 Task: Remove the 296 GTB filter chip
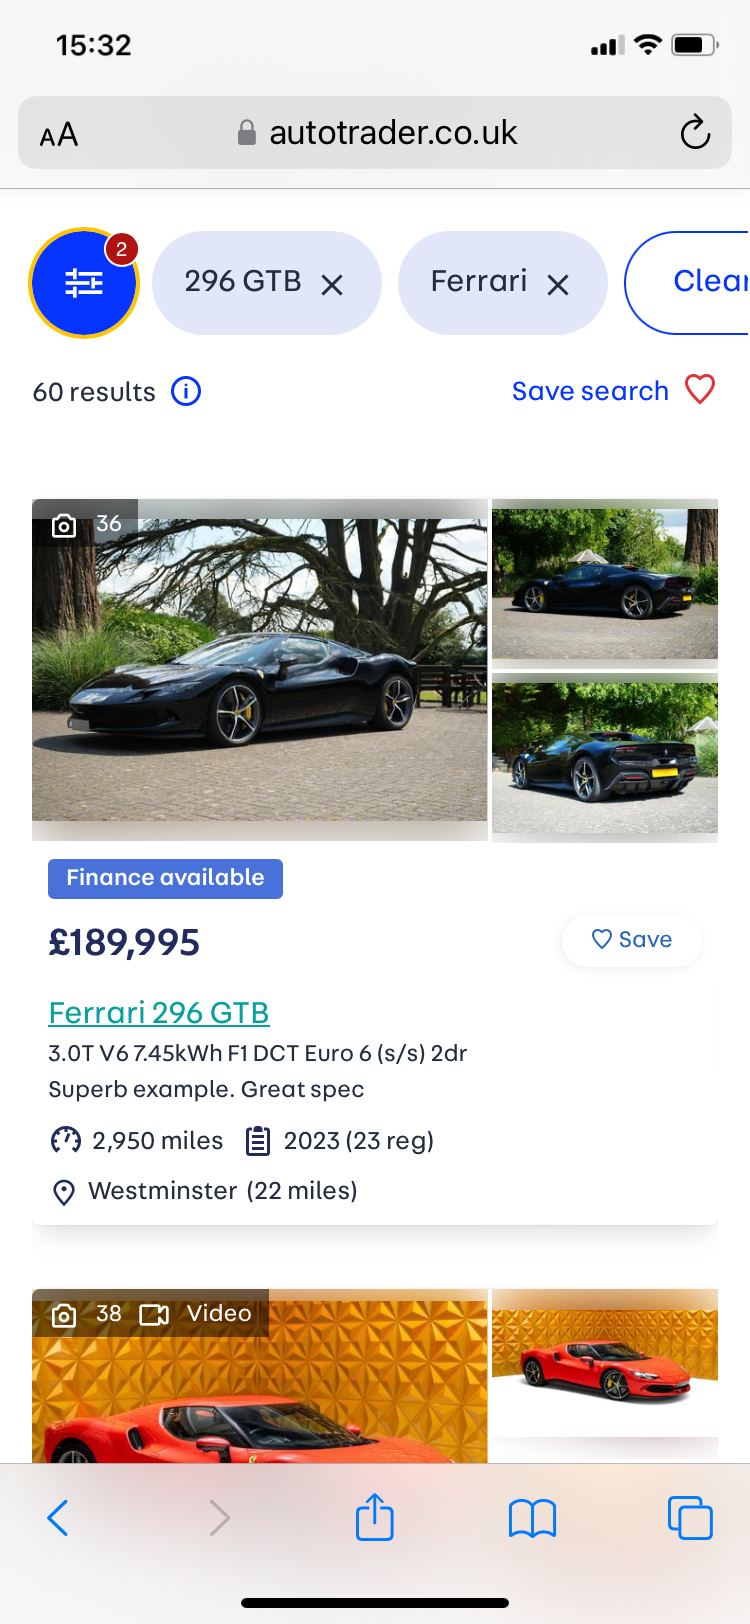point(332,285)
